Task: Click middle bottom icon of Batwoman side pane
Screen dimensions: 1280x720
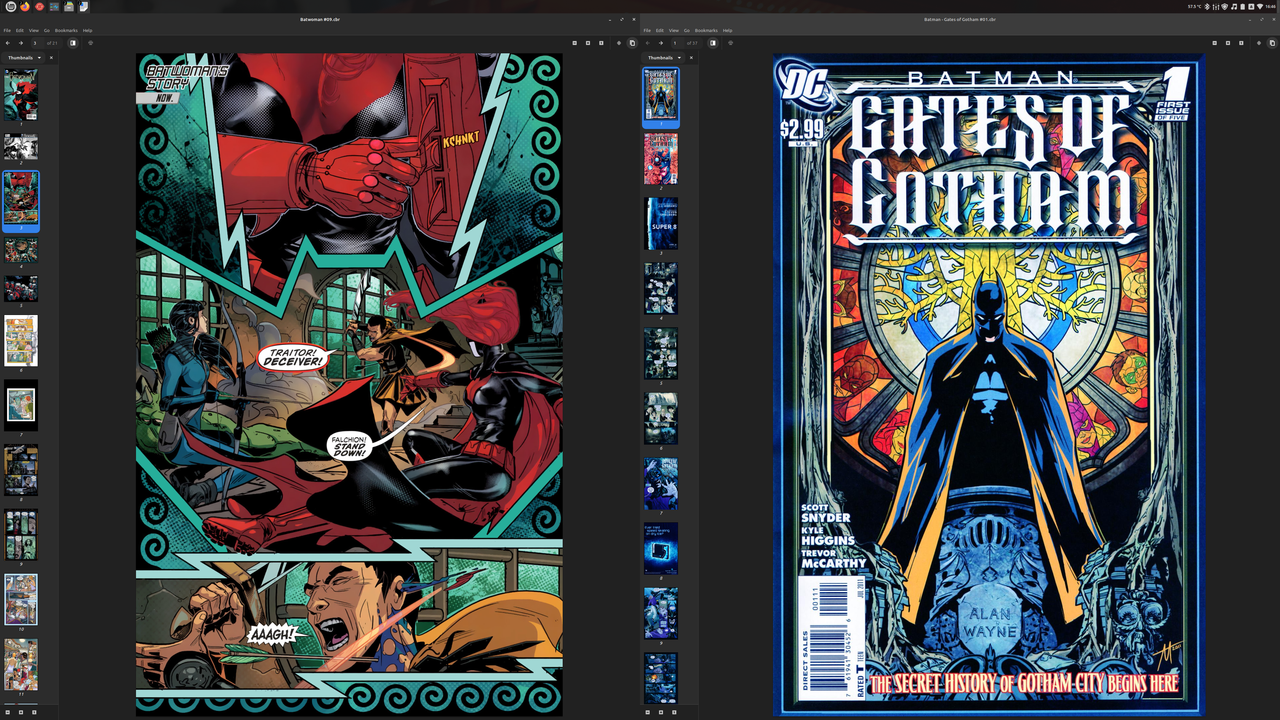Action: [20, 712]
